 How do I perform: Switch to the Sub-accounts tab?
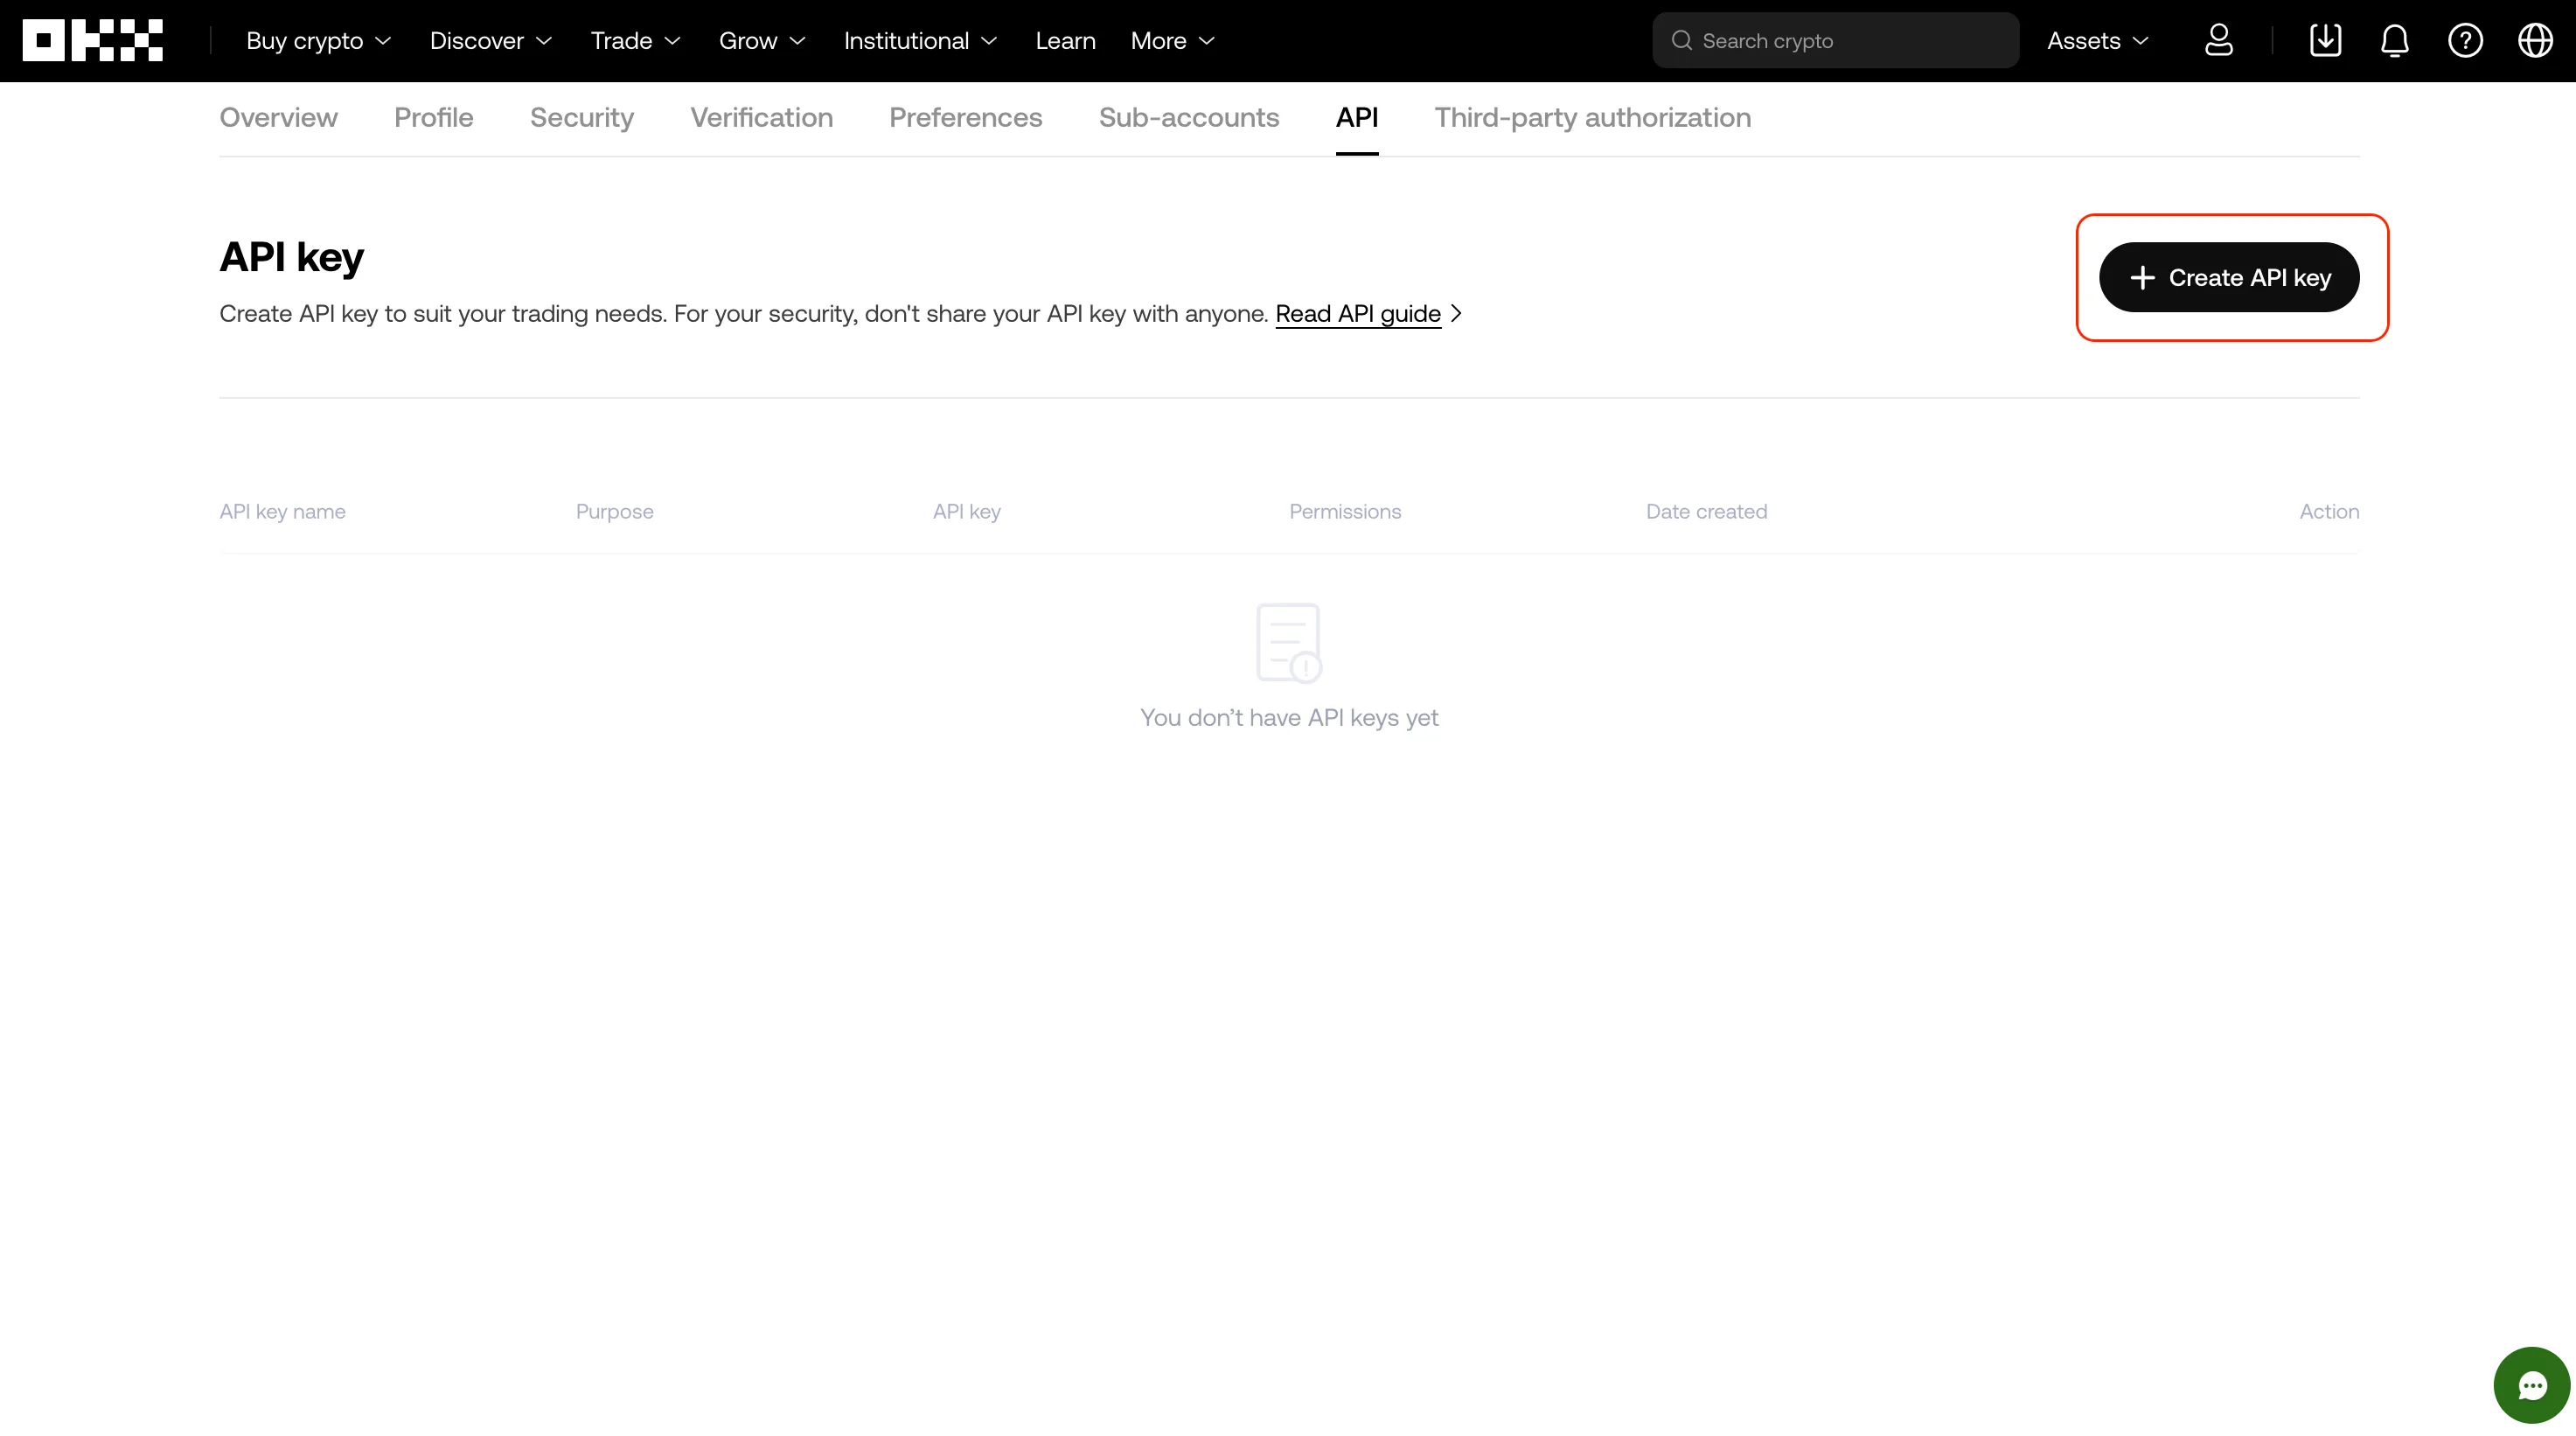click(x=1188, y=118)
